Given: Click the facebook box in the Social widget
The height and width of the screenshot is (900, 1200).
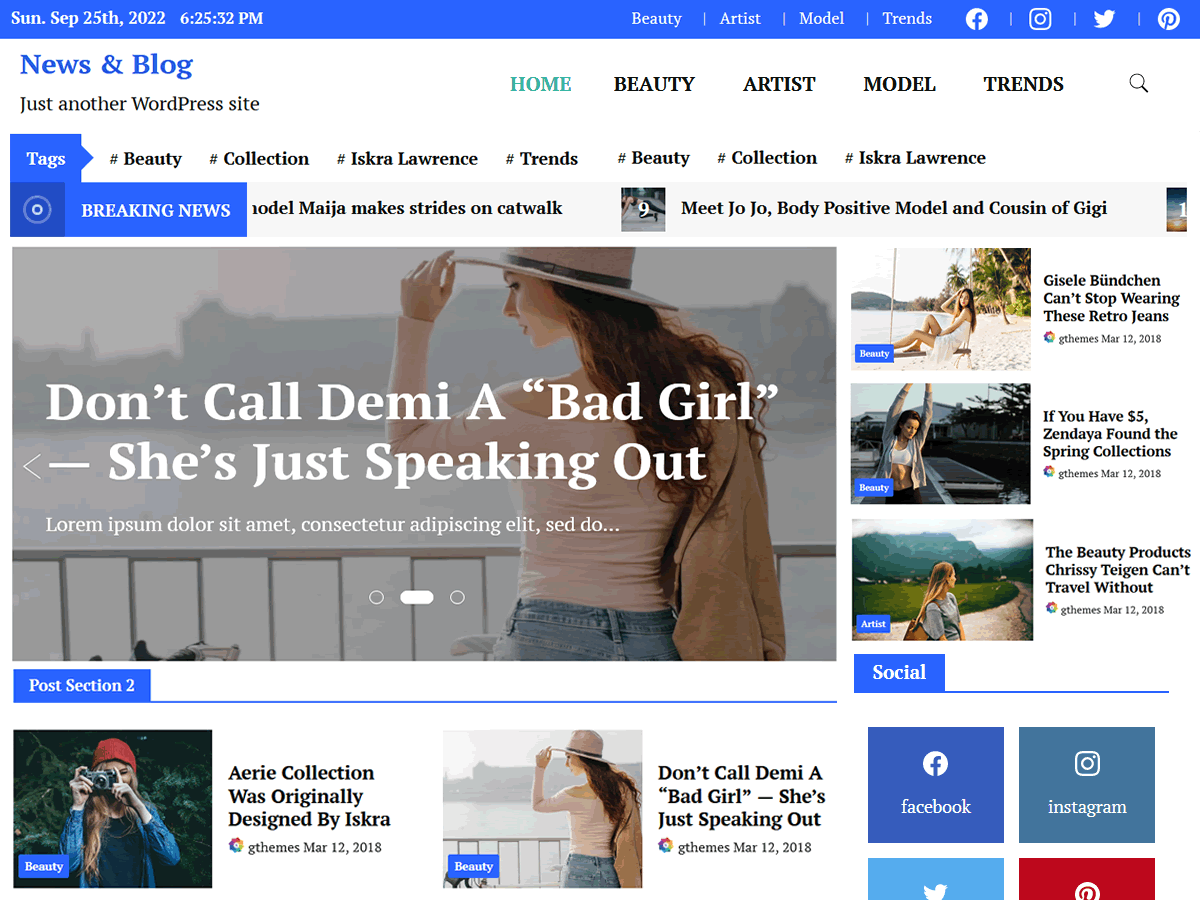Looking at the screenshot, I should (x=935, y=784).
